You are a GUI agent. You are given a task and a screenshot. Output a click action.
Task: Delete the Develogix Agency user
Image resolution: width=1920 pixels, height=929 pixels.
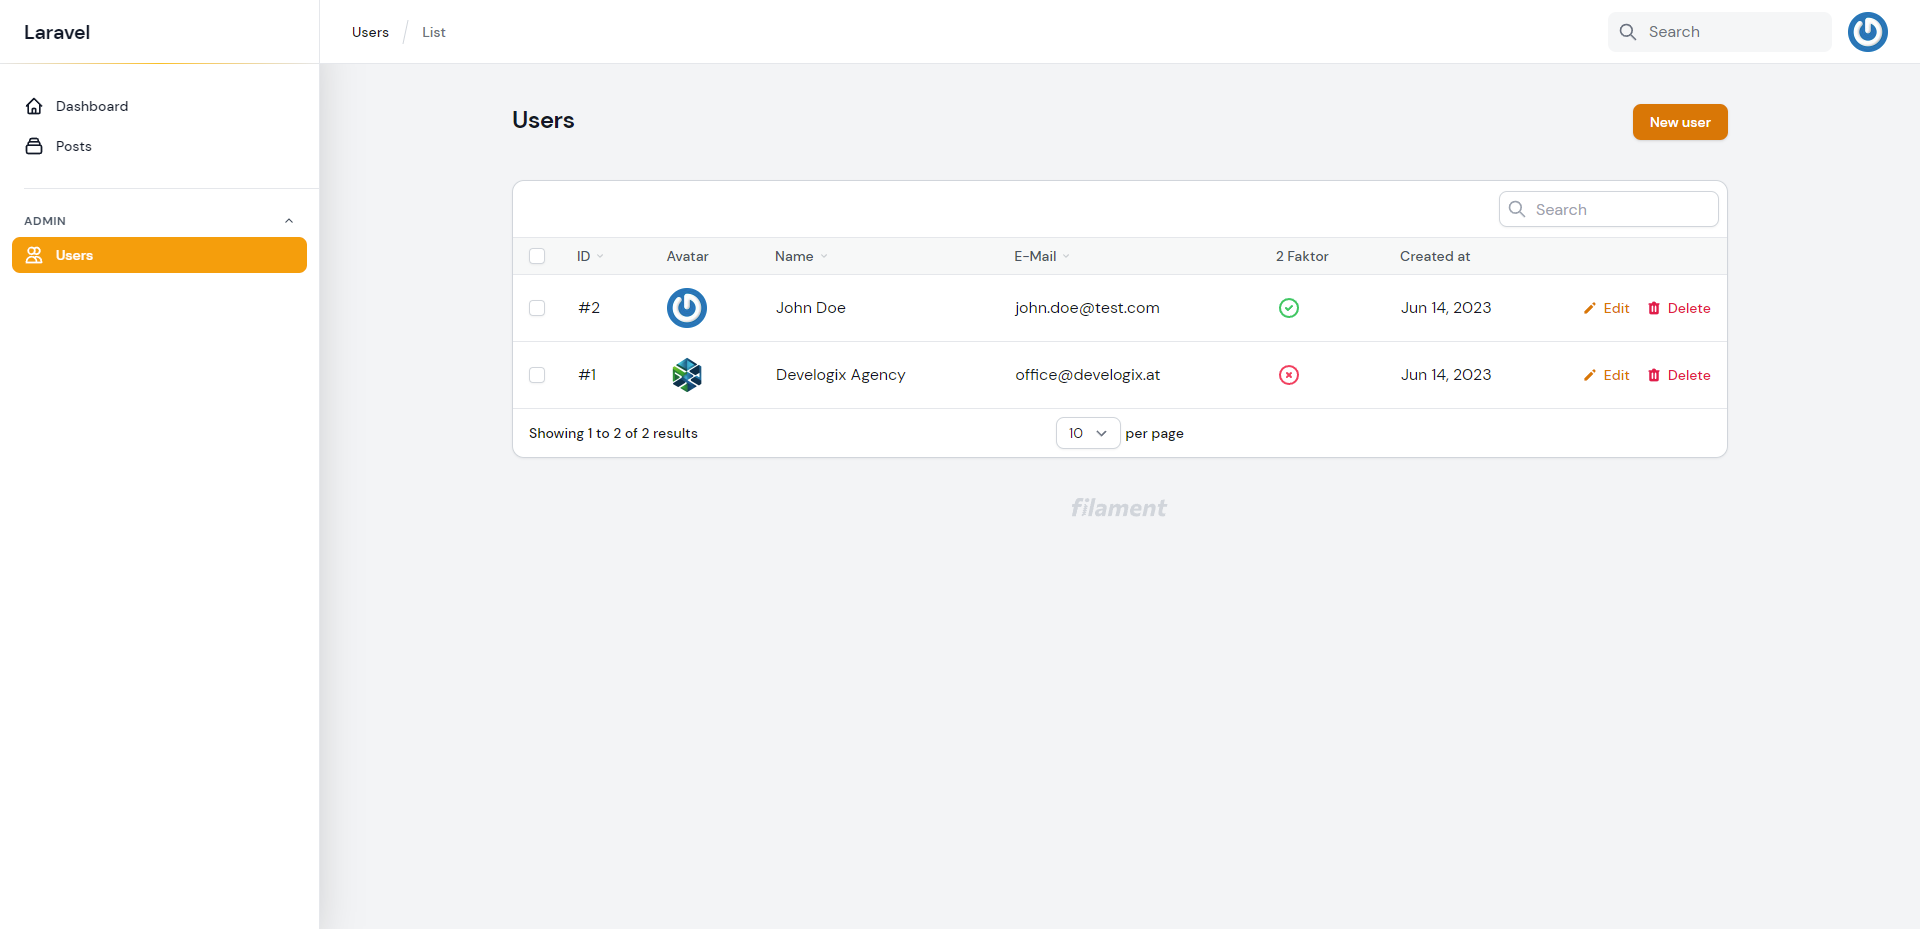click(1679, 375)
